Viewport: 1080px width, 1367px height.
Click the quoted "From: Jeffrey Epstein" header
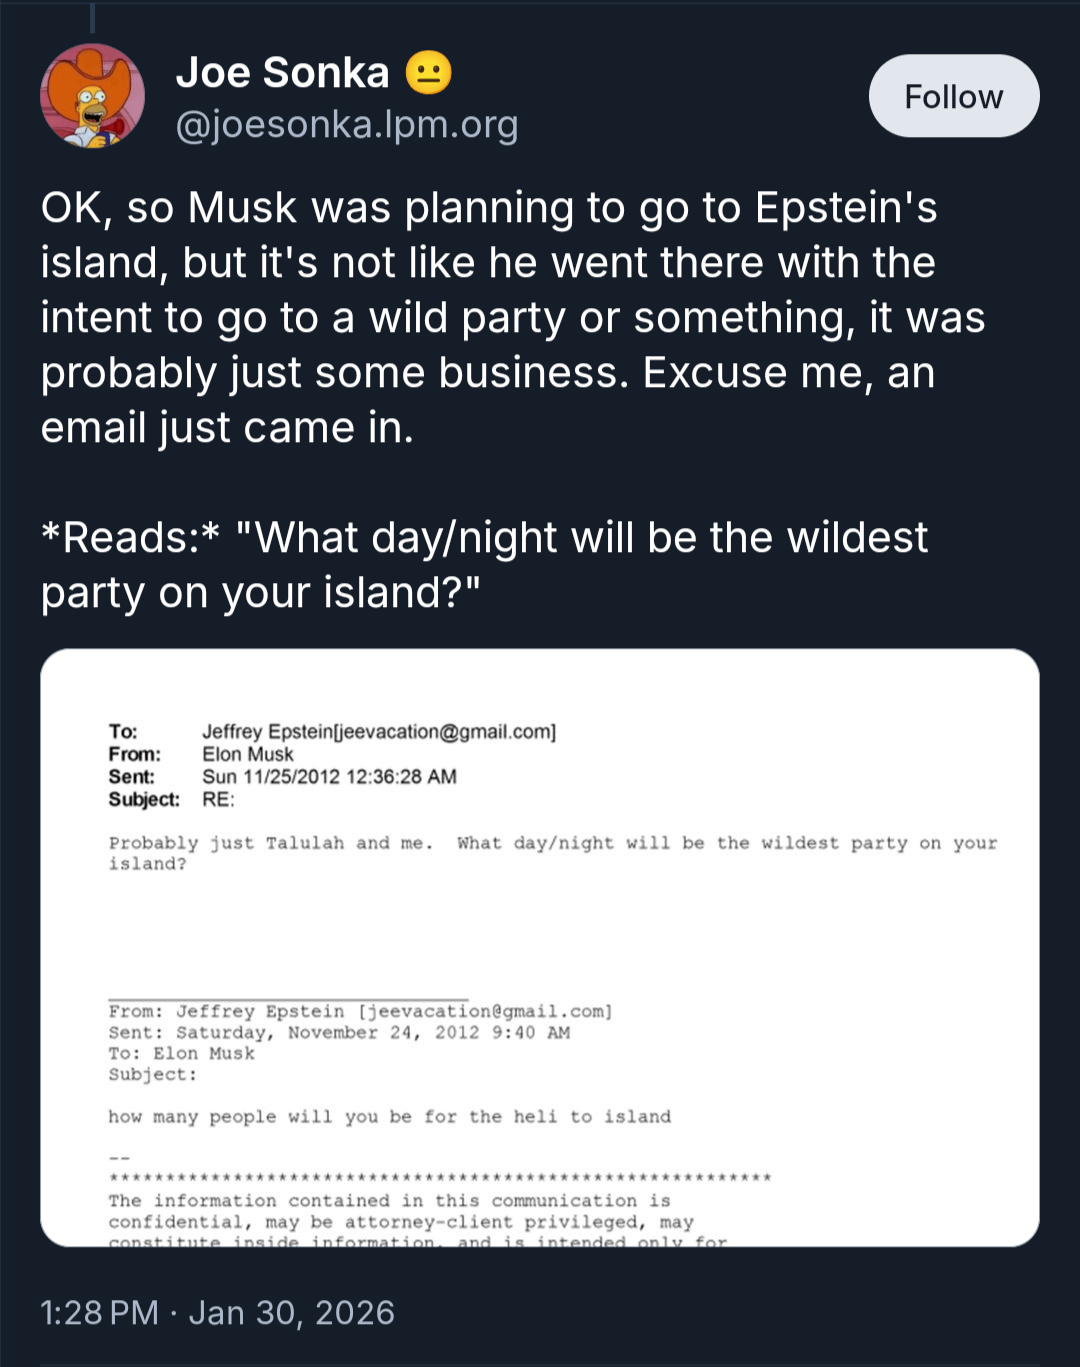coord(360,1012)
